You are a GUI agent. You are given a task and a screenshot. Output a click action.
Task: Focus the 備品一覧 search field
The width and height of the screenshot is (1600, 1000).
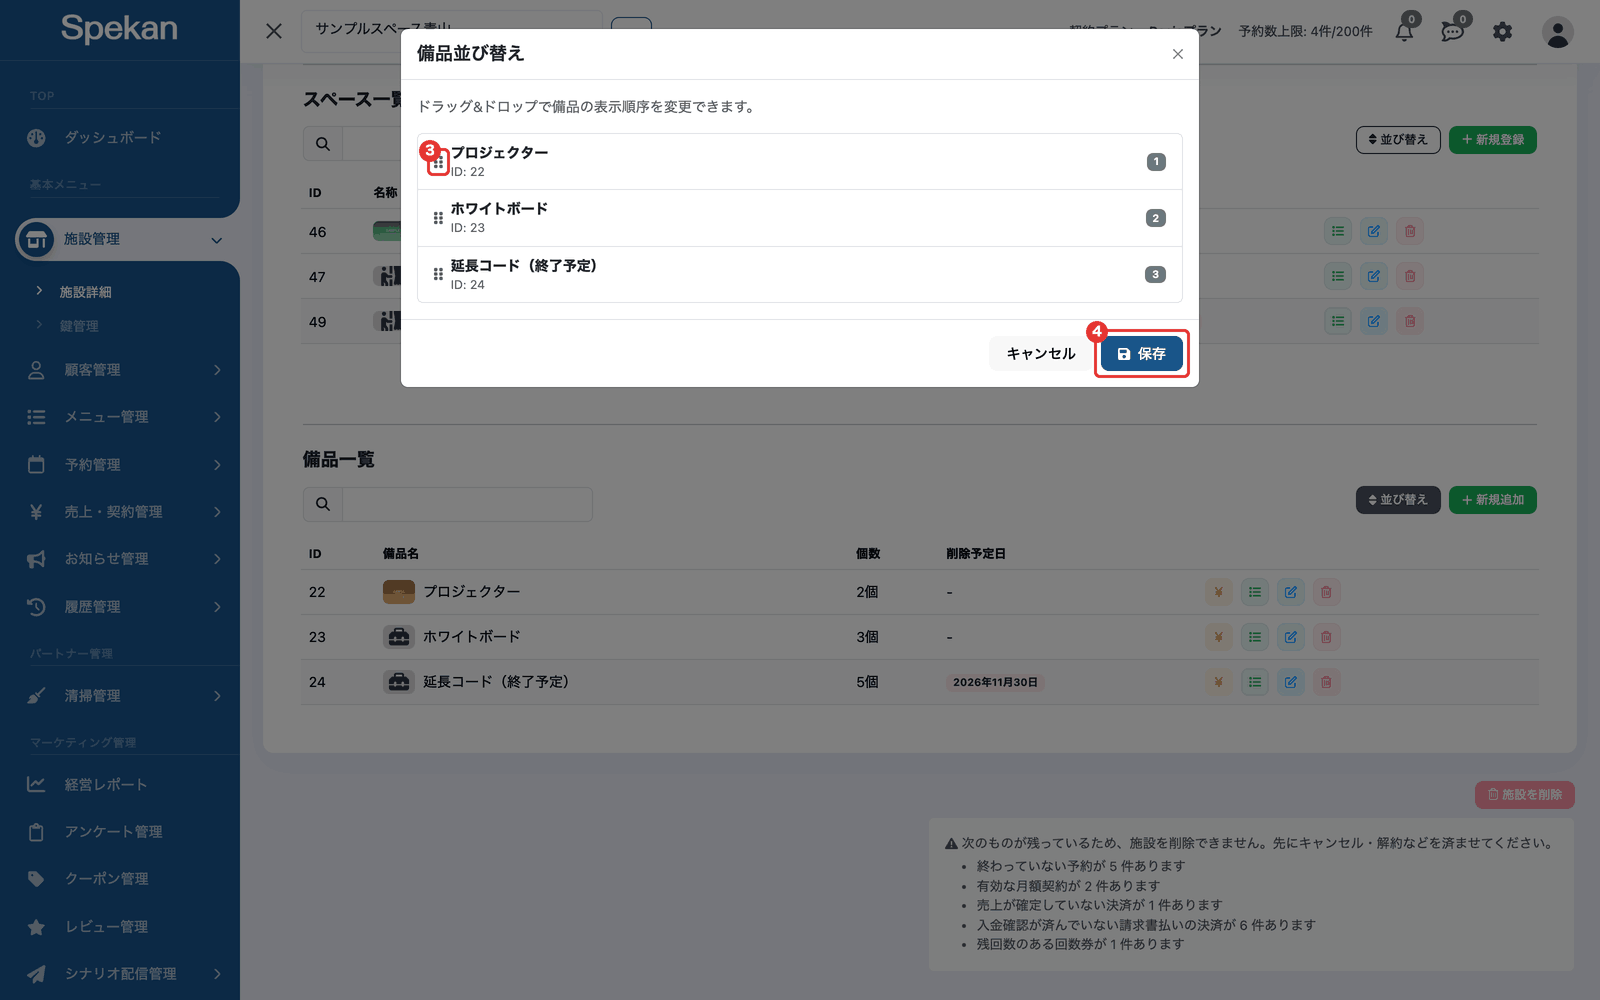(467, 504)
